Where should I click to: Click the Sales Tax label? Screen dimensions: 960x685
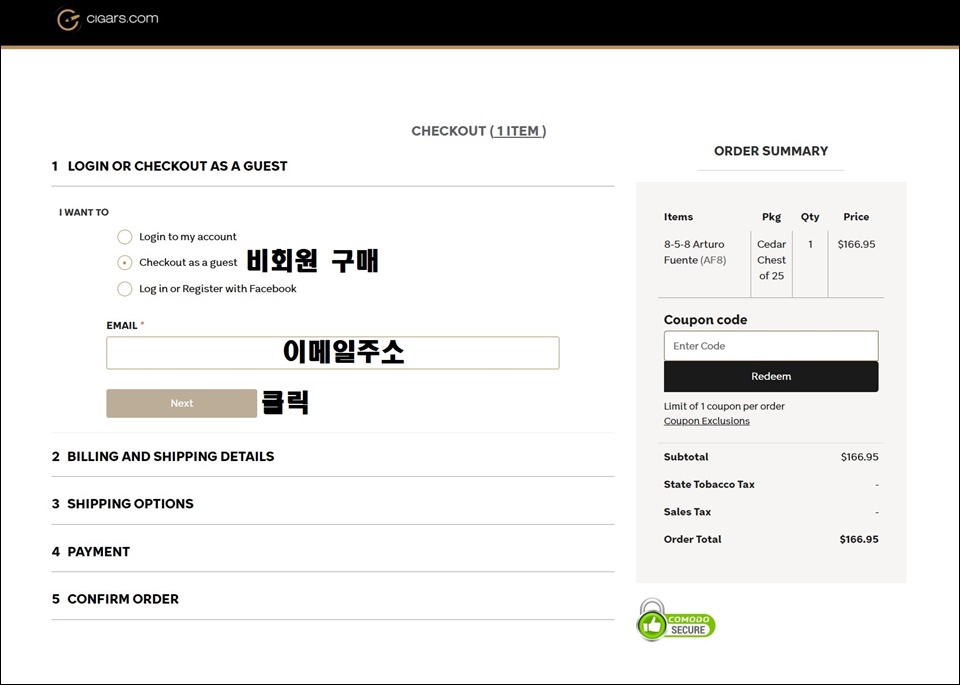click(x=687, y=512)
